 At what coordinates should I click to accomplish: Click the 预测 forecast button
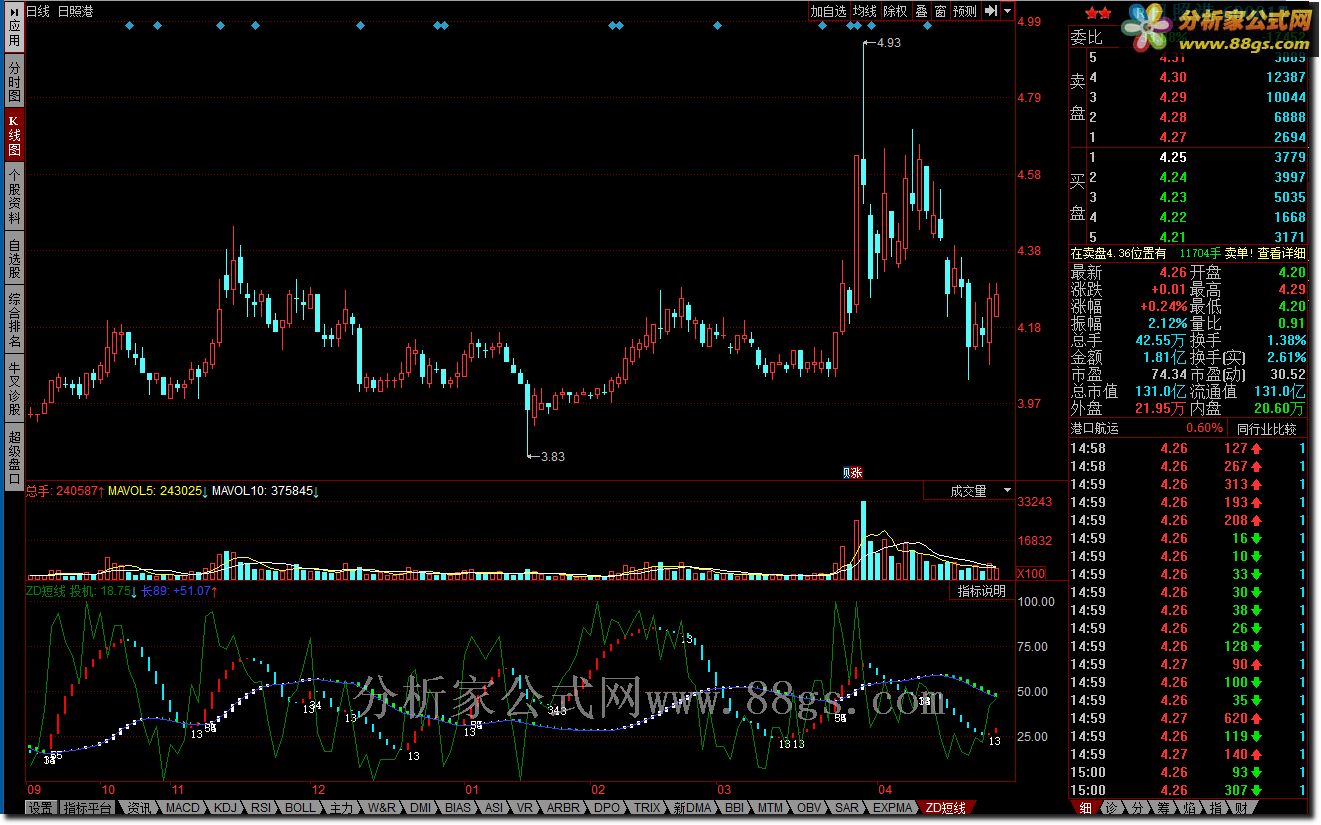(965, 11)
